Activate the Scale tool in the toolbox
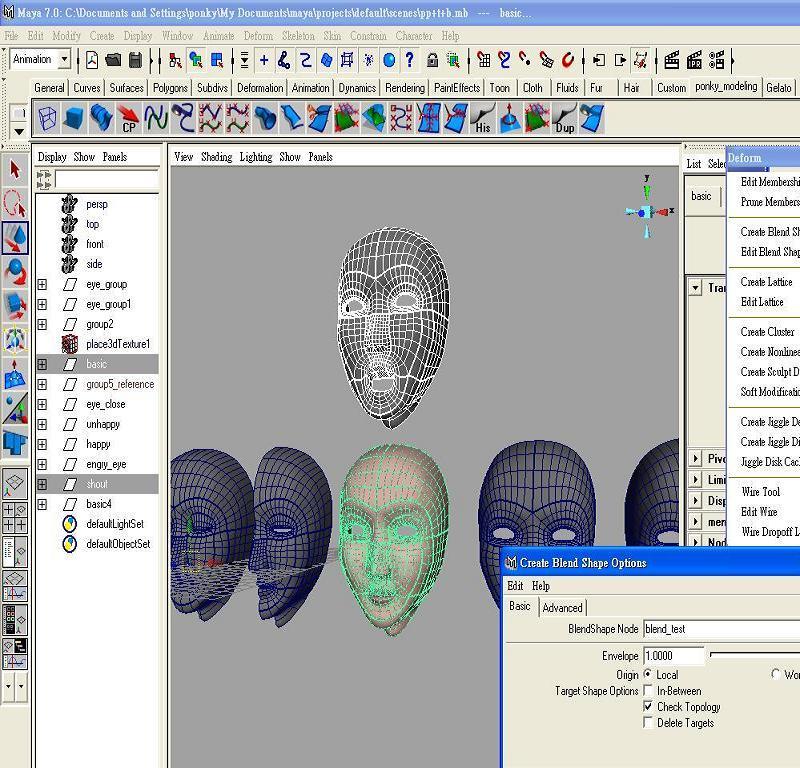The height and width of the screenshot is (768, 800). (15, 306)
